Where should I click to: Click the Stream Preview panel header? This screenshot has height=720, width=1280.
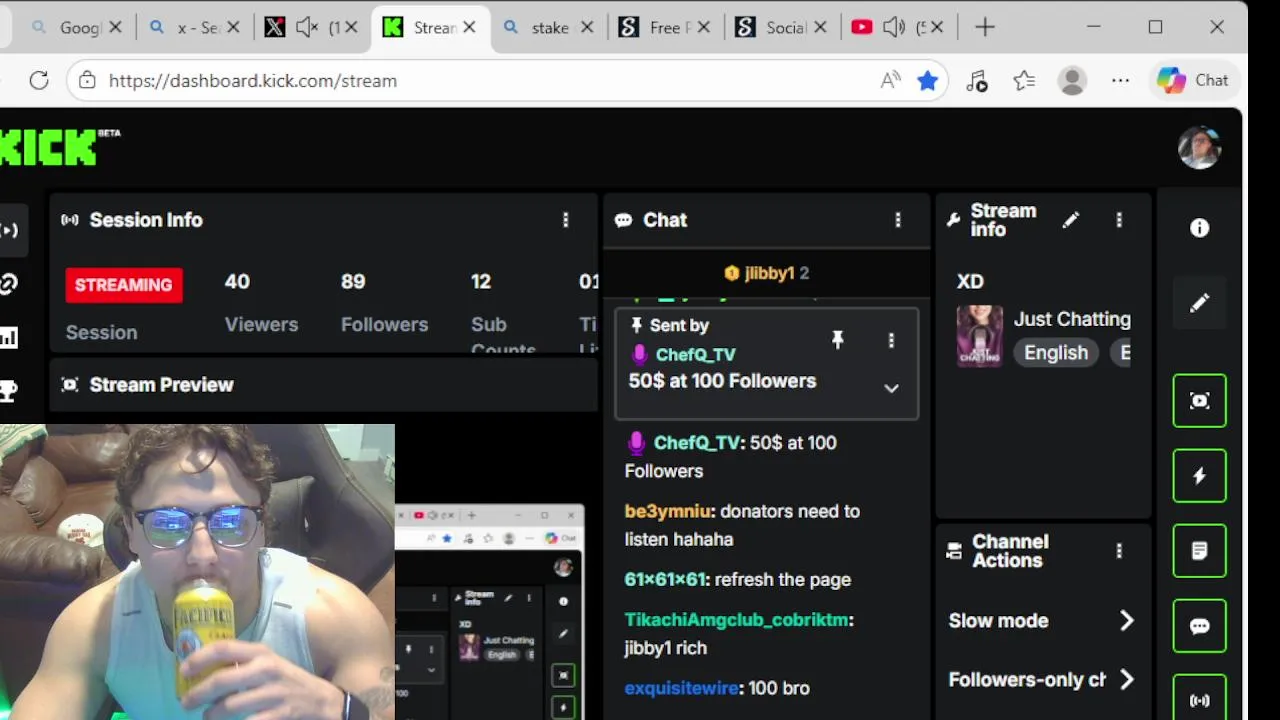(324, 385)
